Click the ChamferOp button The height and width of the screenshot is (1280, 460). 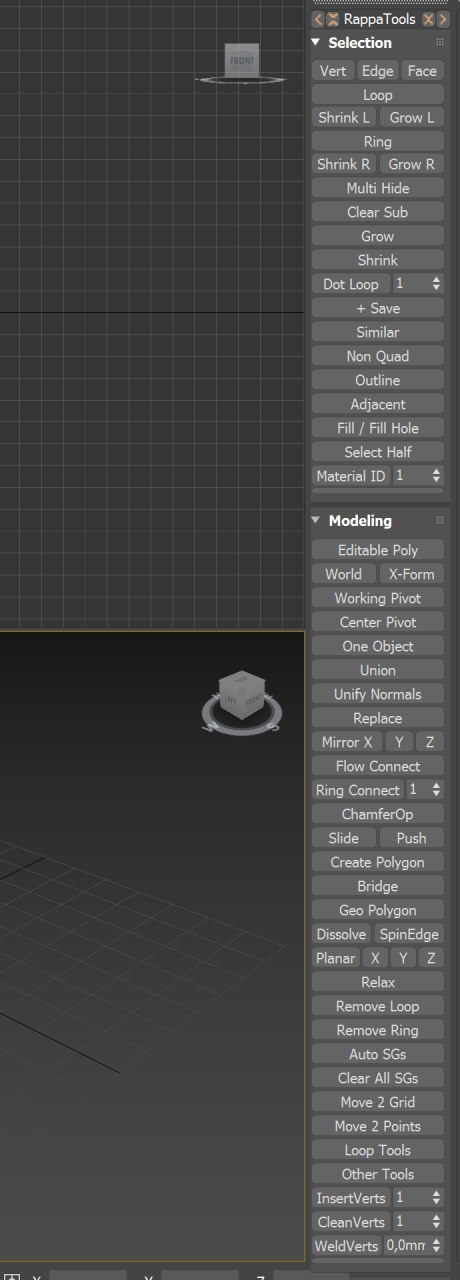pos(378,814)
